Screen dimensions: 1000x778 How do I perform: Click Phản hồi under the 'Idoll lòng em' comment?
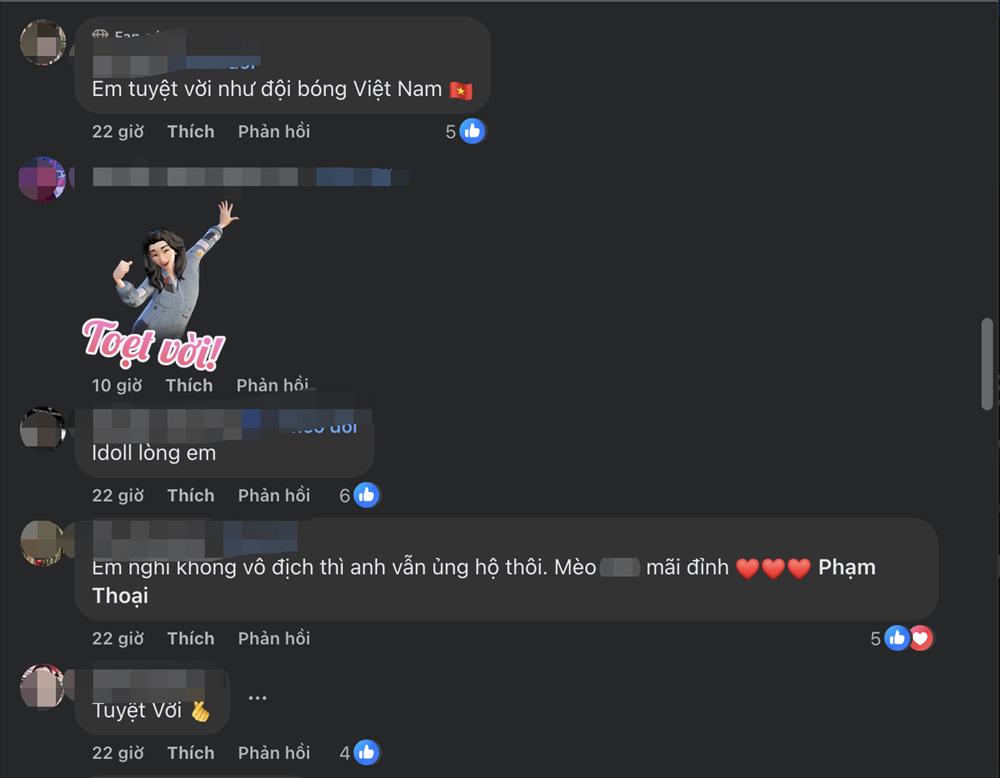click(274, 495)
